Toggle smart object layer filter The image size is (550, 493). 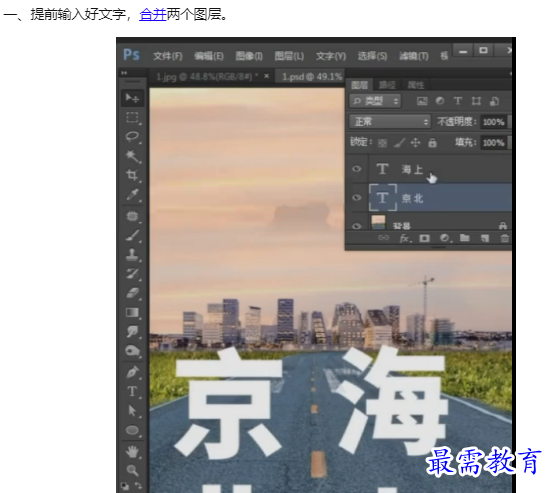(x=495, y=101)
